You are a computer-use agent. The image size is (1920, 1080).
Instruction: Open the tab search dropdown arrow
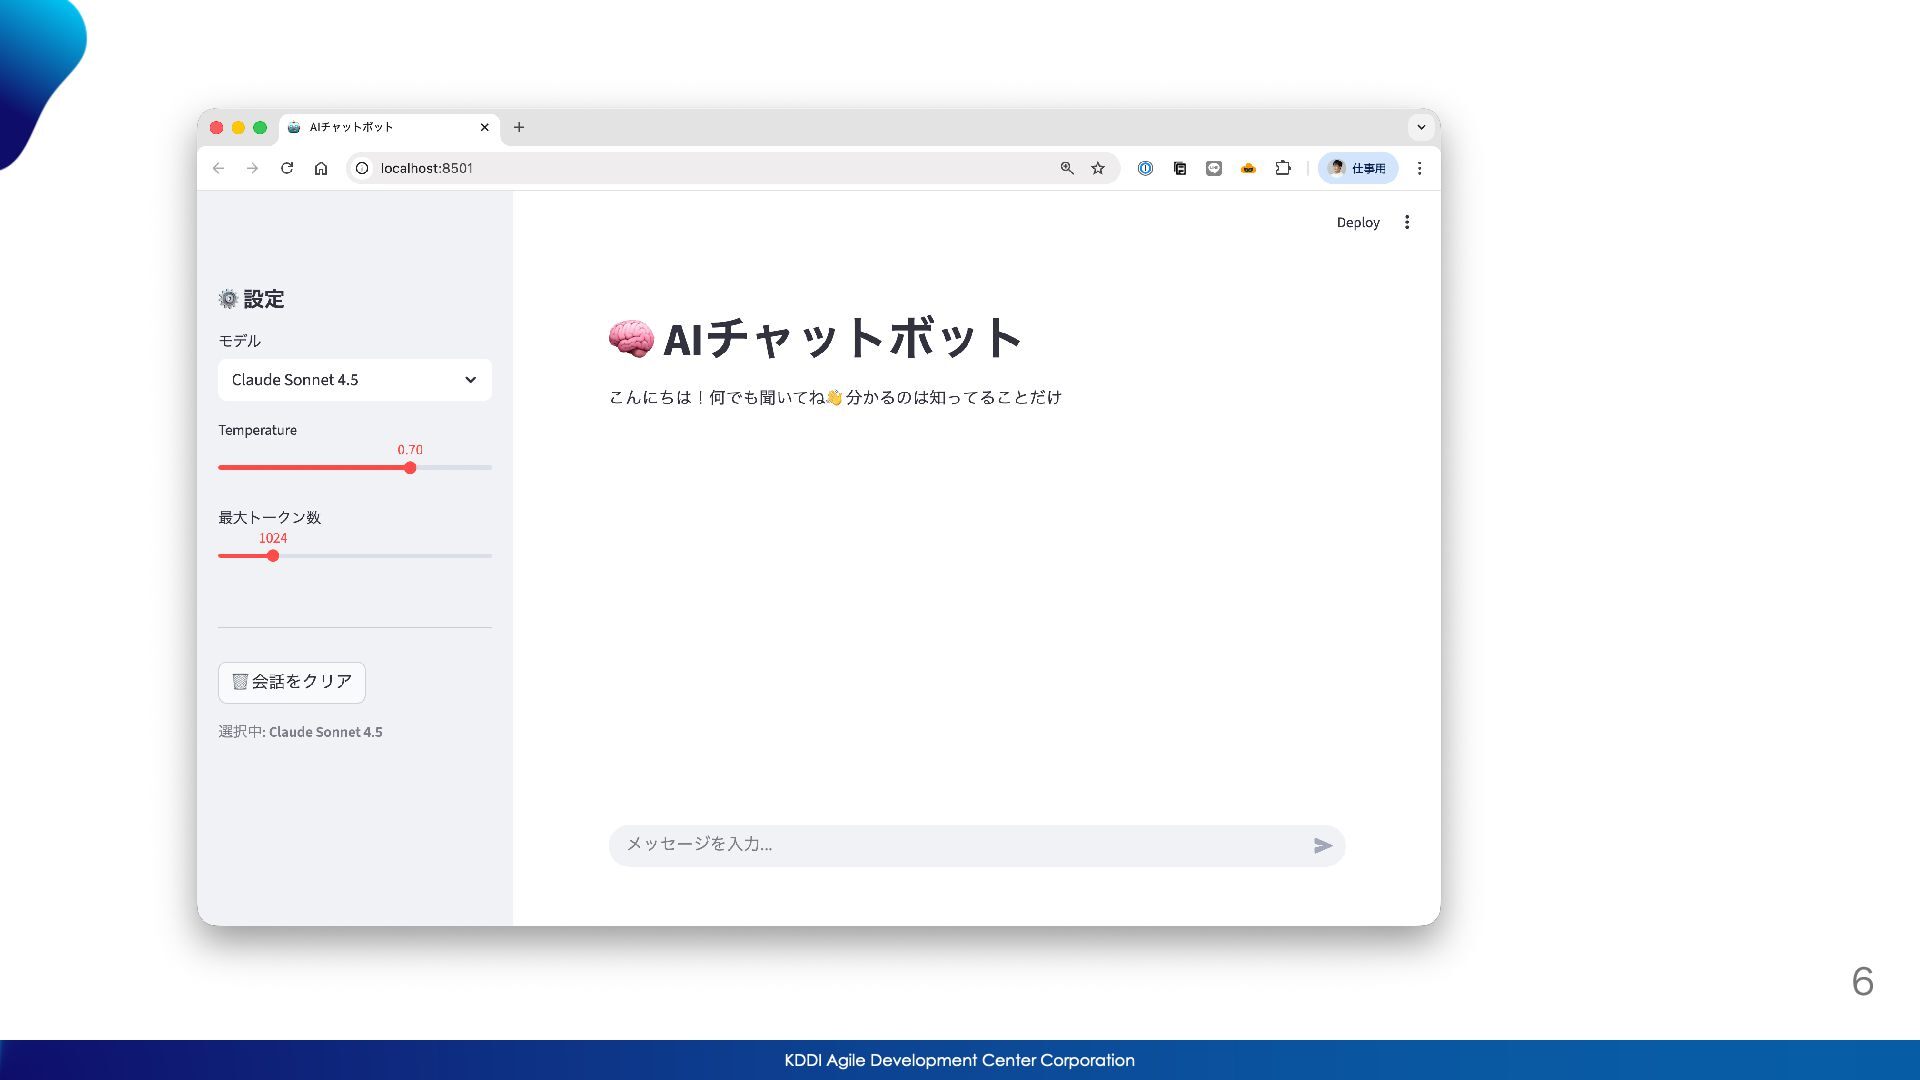click(x=1420, y=127)
